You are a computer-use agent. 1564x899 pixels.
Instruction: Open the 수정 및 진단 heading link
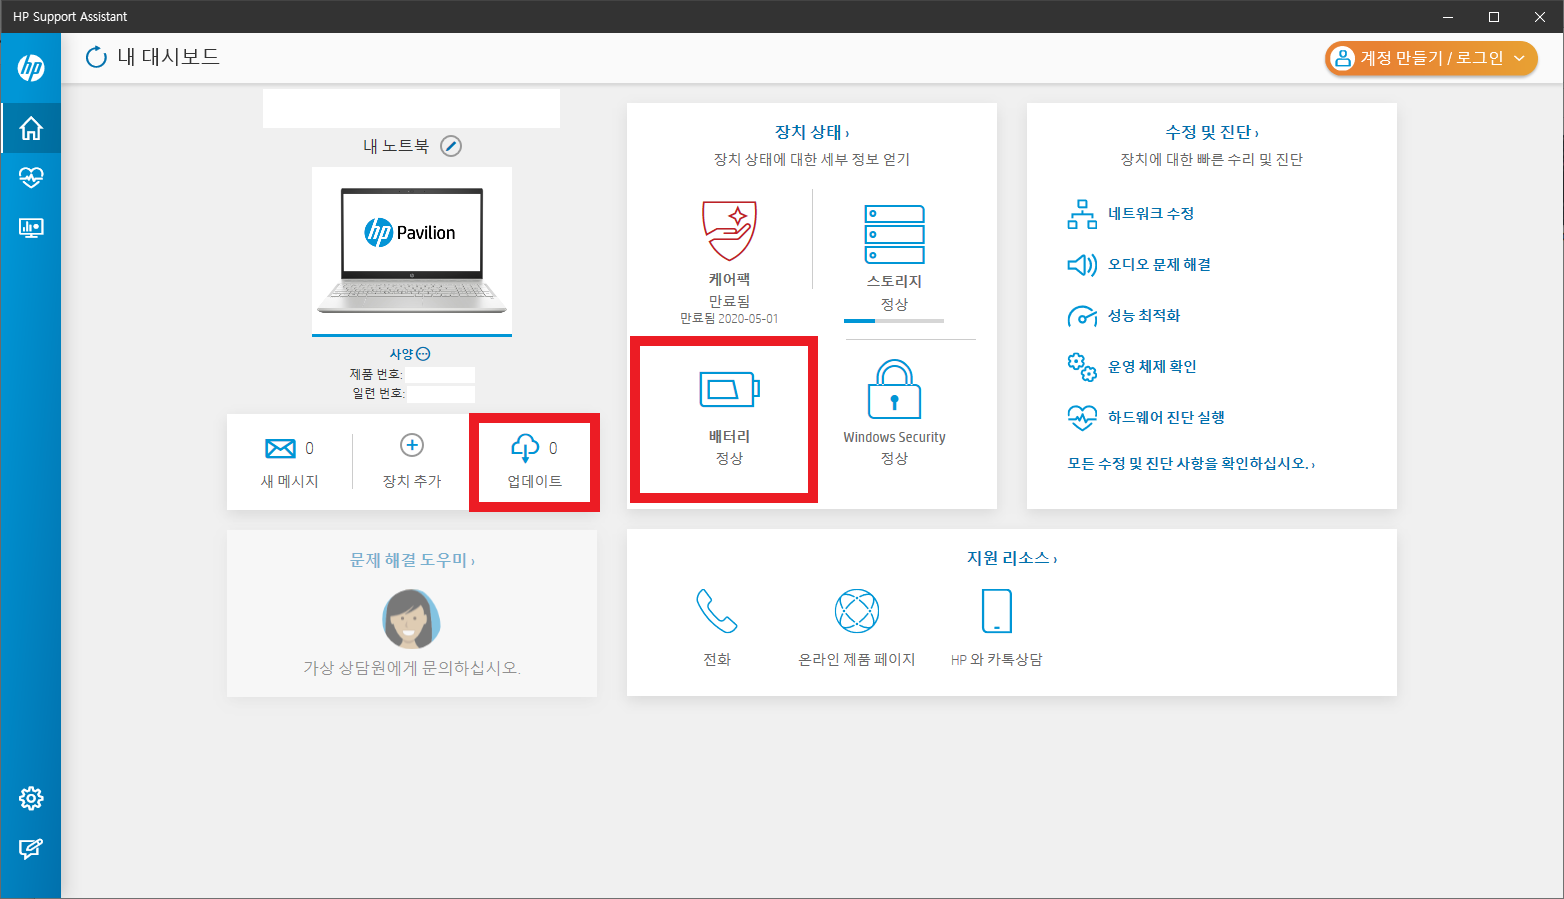click(1212, 132)
